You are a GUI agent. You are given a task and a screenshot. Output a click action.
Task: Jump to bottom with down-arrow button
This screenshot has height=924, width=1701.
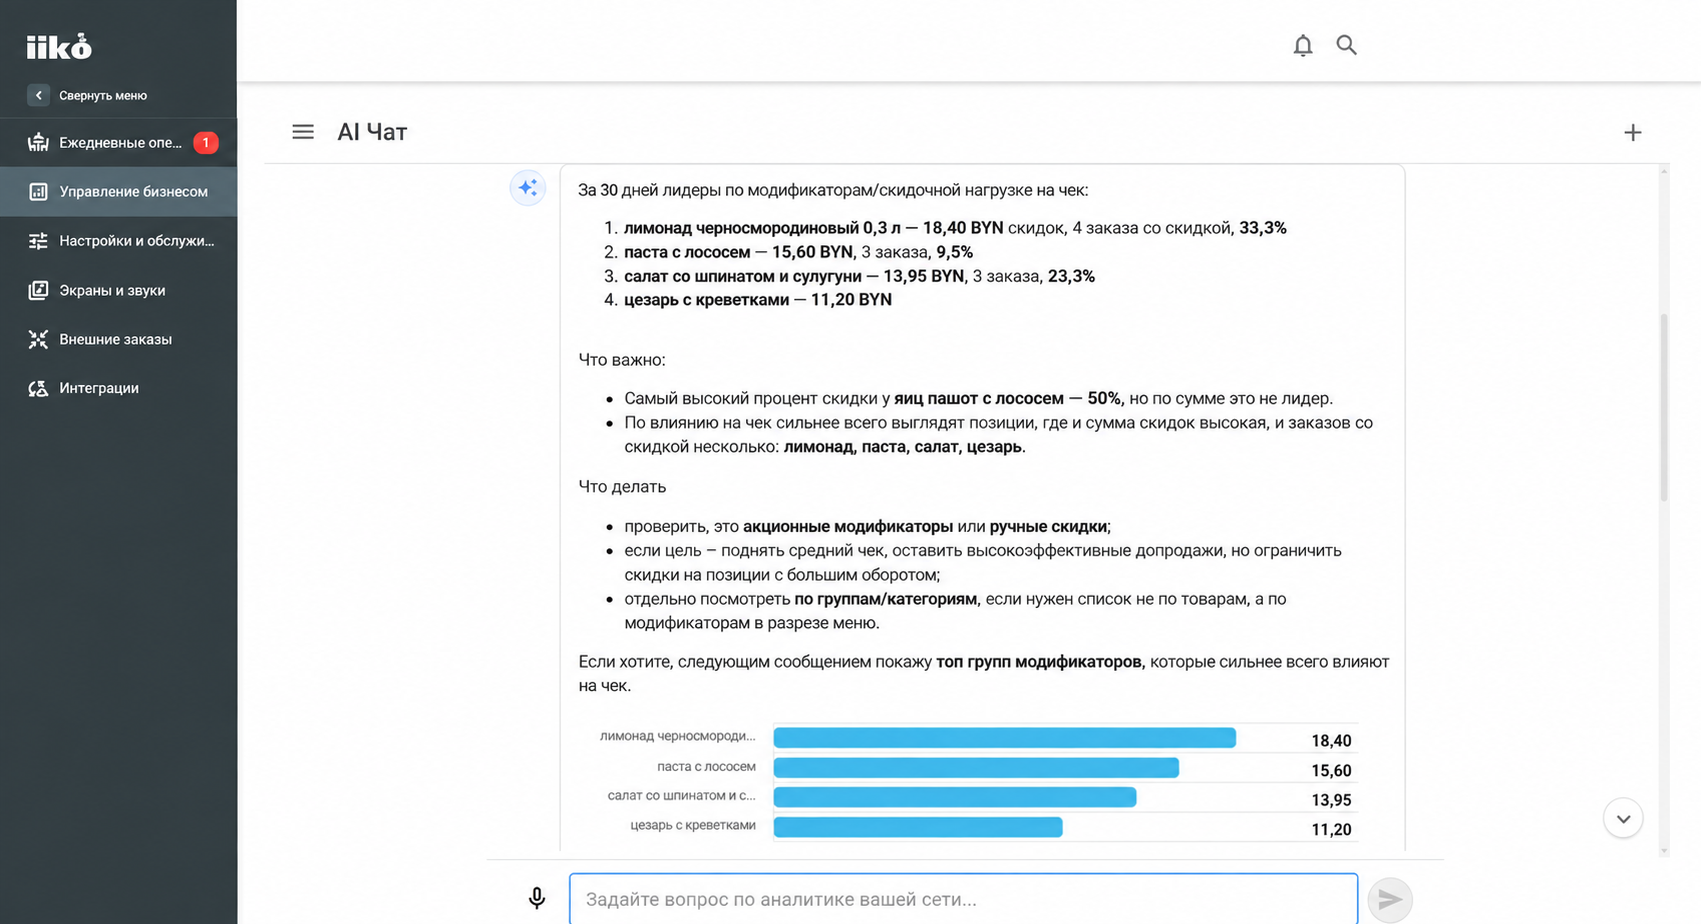click(1623, 819)
